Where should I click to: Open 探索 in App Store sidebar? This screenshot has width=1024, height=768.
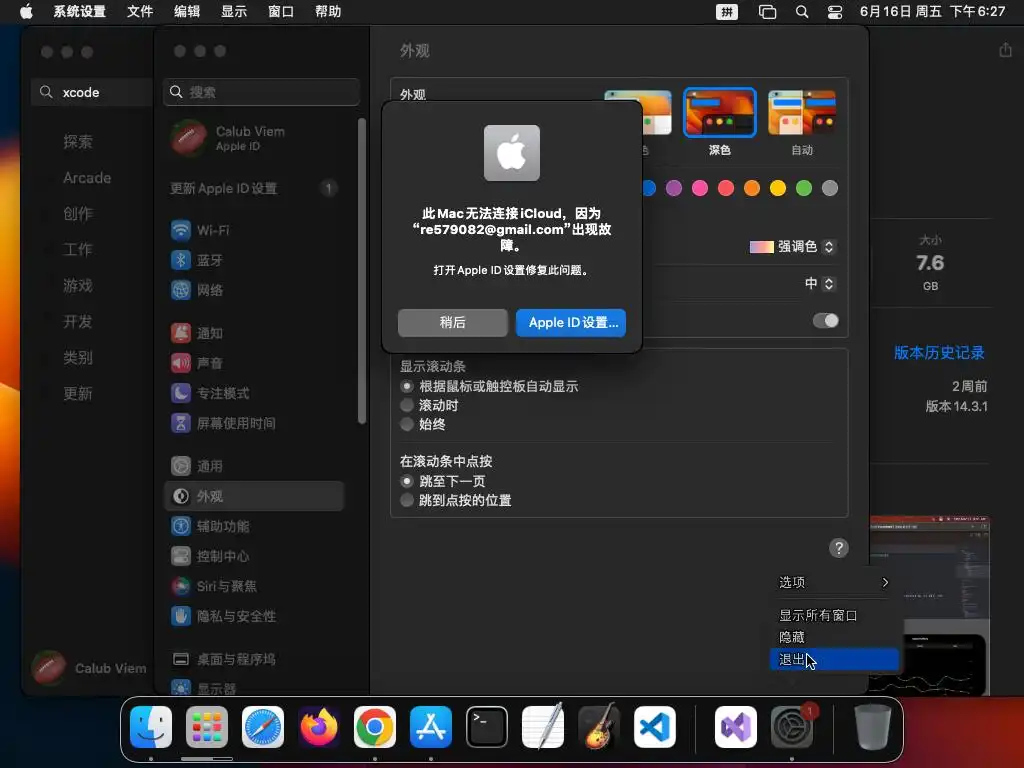(x=78, y=142)
